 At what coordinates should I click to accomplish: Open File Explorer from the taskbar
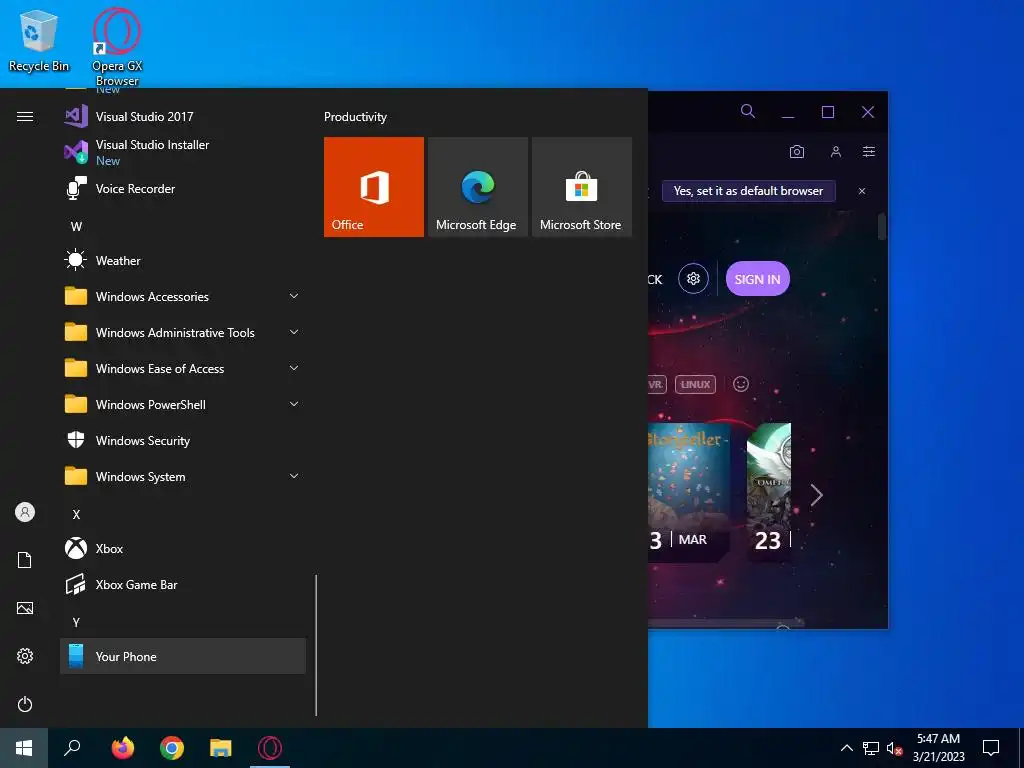click(x=221, y=748)
